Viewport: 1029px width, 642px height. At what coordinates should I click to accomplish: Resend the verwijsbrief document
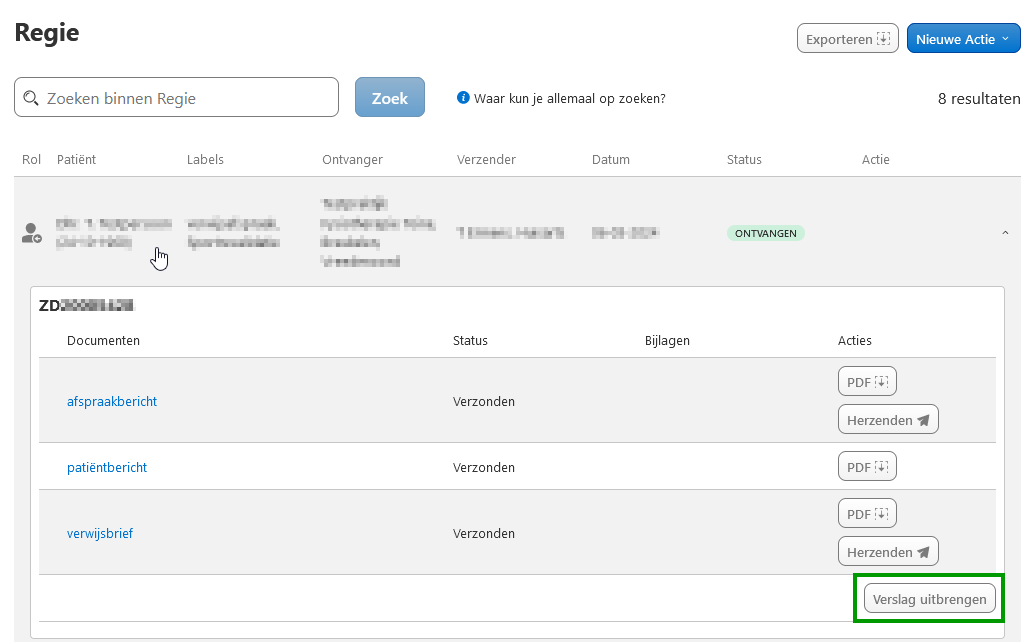tap(888, 552)
